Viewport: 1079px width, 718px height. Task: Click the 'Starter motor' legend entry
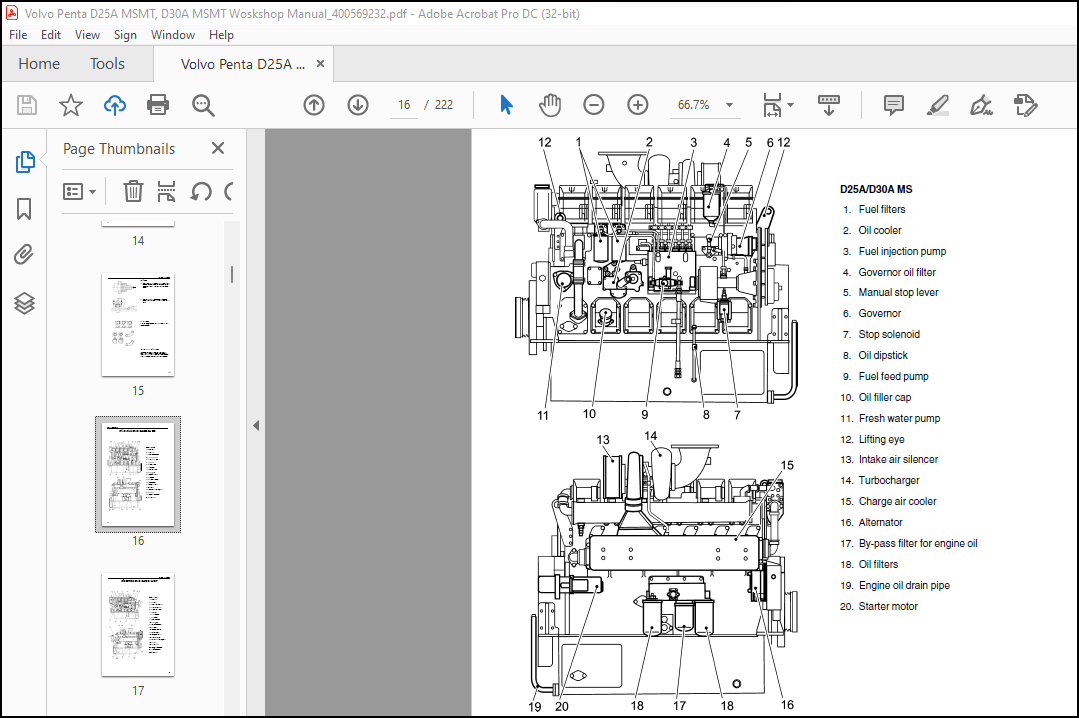pyautogui.click(x=888, y=606)
